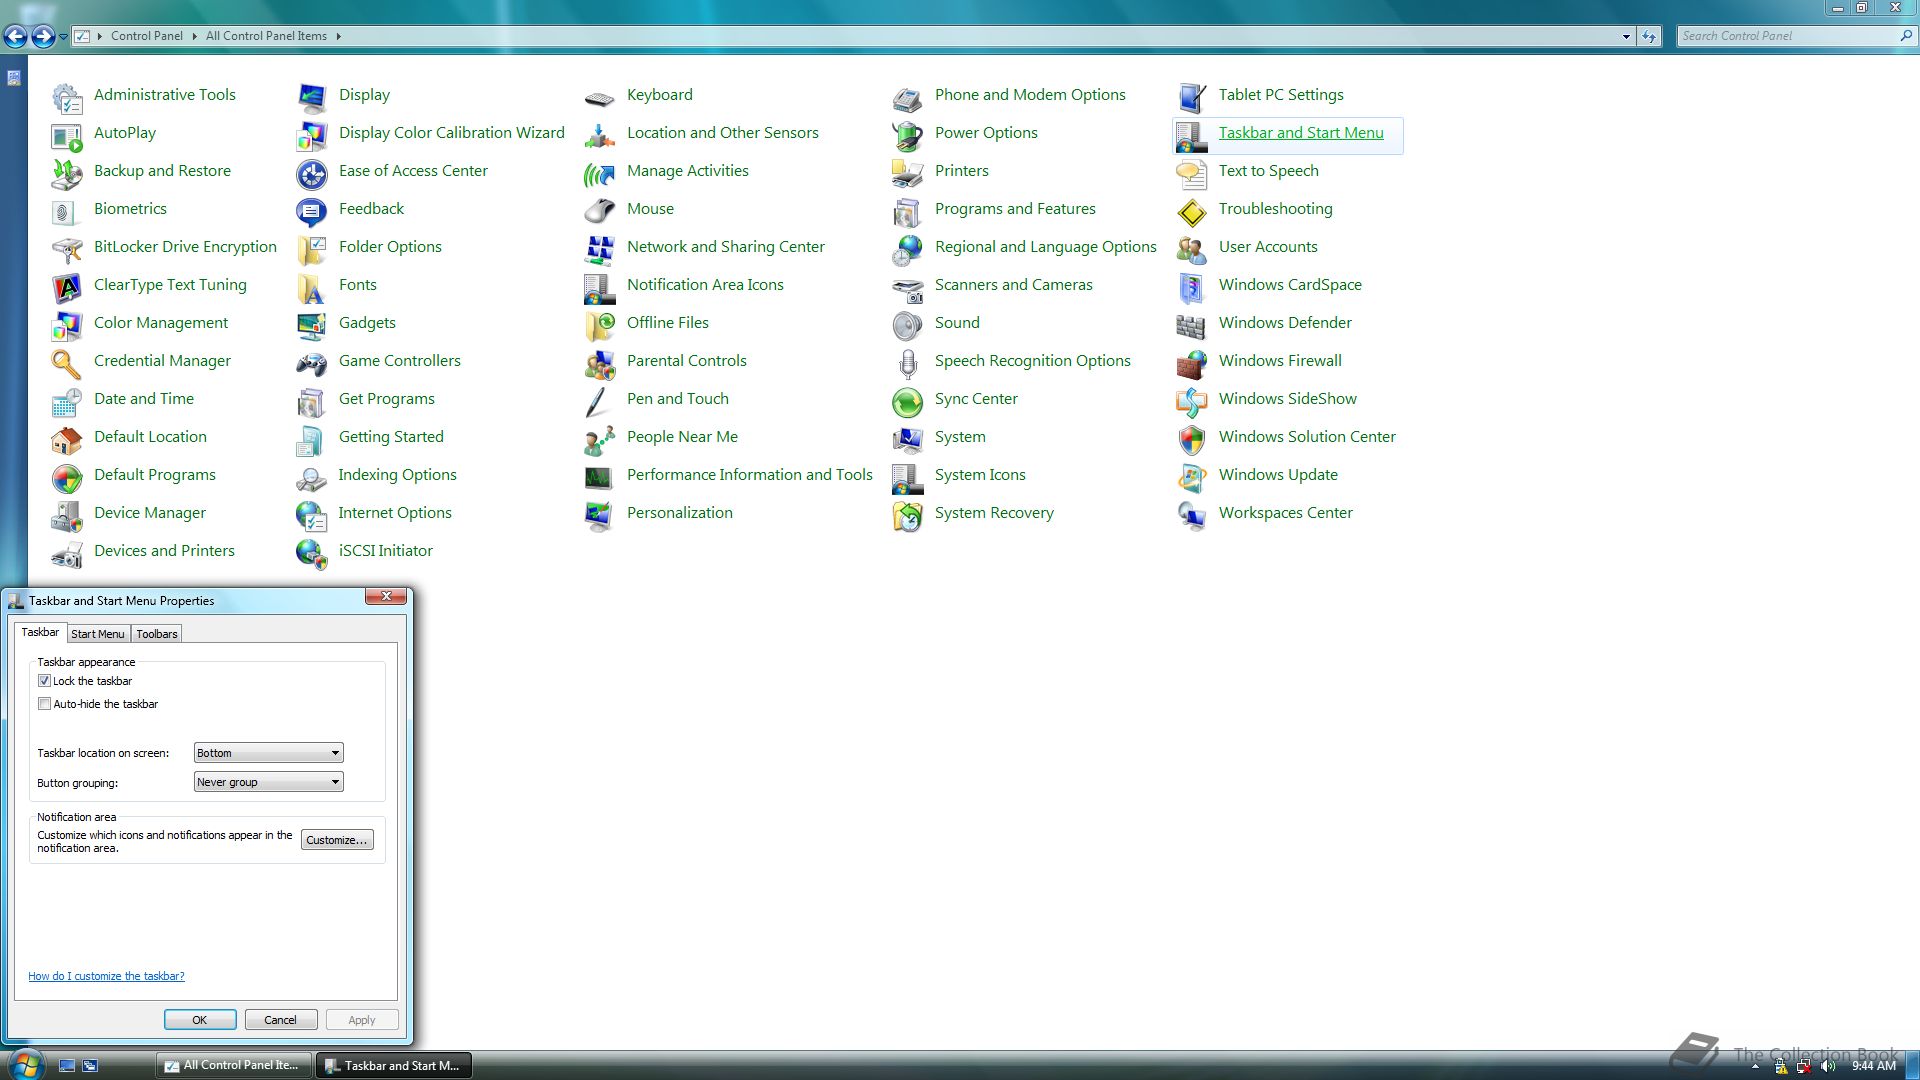This screenshot has height=1080, width=1920.
Task: Click Performance Information and Tools link
Action: point(750,474)
